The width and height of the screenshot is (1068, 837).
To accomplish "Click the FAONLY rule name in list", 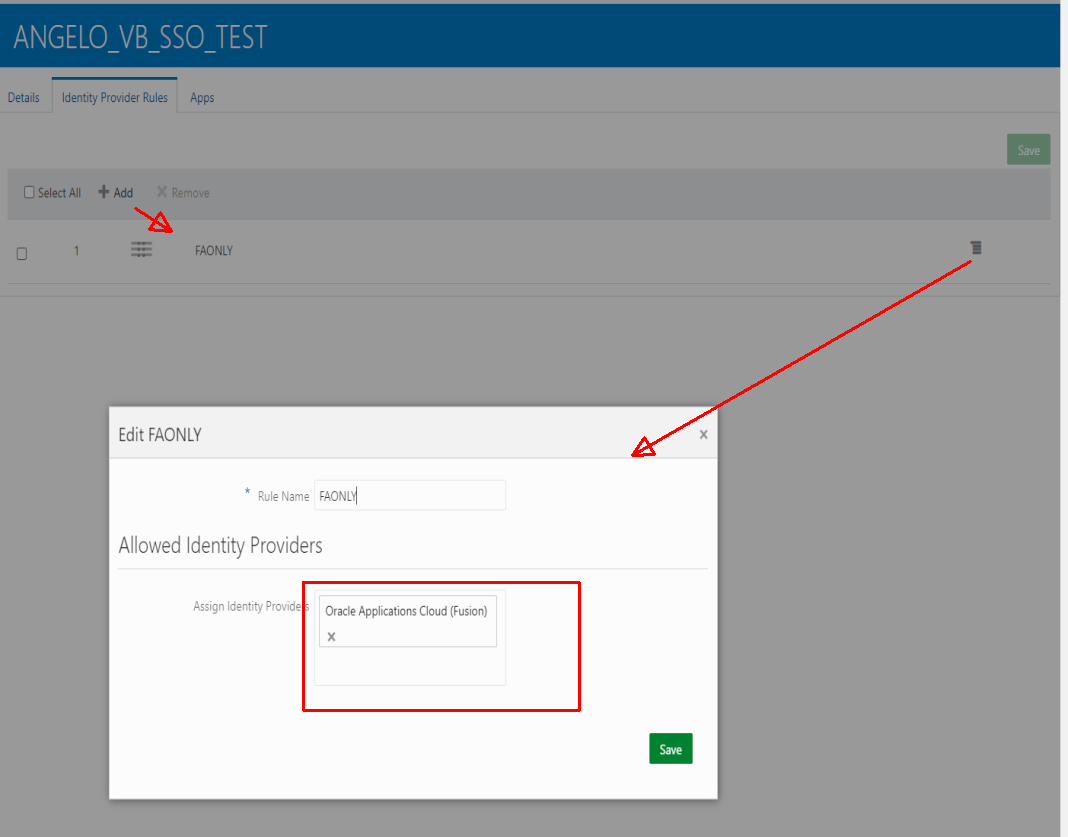I will pyautogui.click(x=214, y=251).
